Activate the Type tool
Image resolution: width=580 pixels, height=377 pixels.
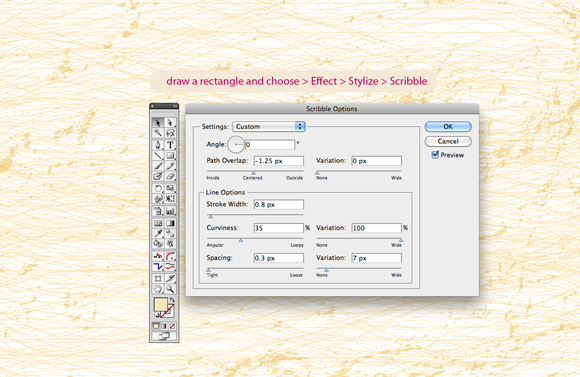[x=170, y=145]
